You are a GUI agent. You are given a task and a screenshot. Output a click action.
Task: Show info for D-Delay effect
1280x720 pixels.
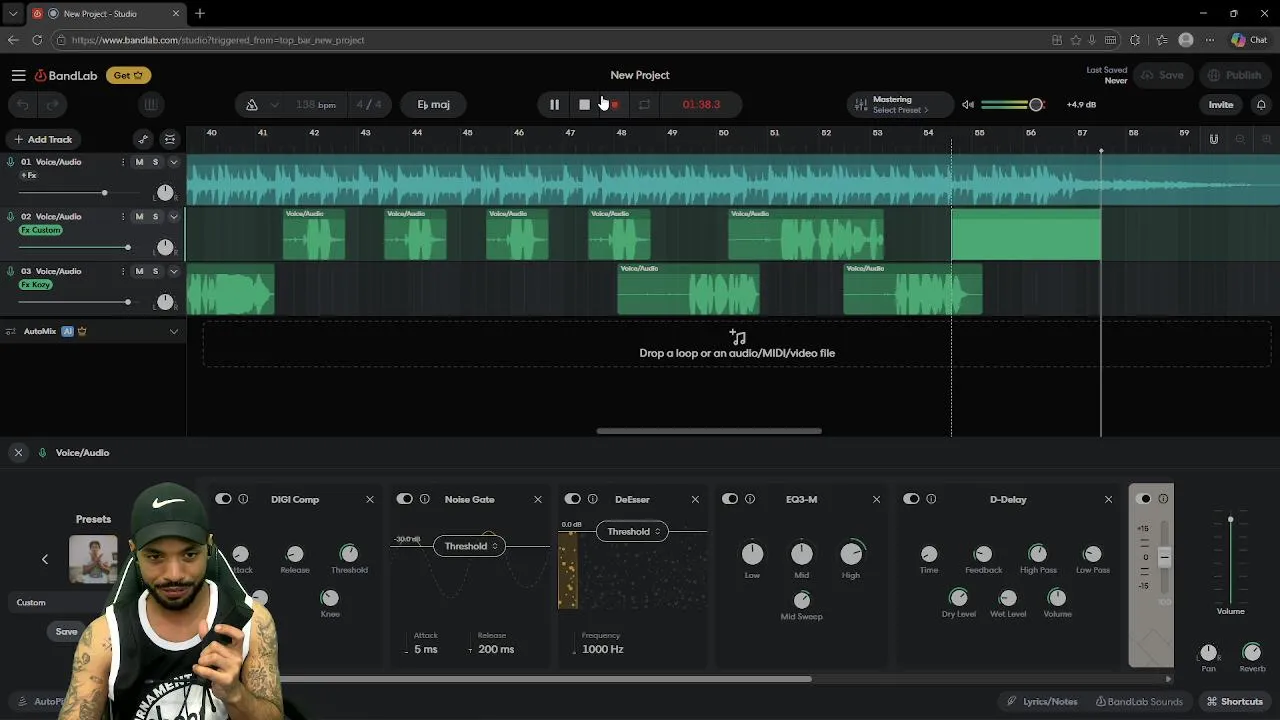tap(931, 499)
